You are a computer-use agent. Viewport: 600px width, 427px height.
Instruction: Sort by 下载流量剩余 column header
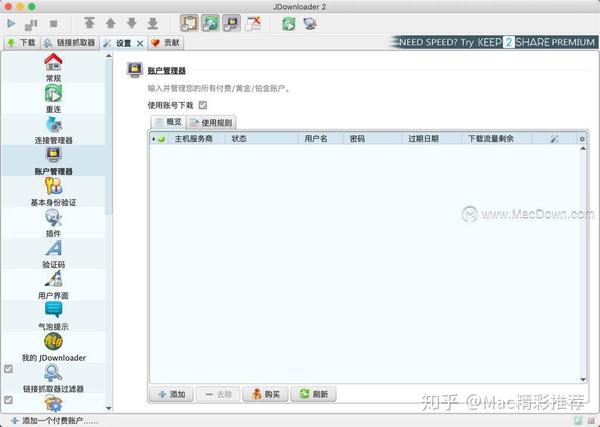497,139
